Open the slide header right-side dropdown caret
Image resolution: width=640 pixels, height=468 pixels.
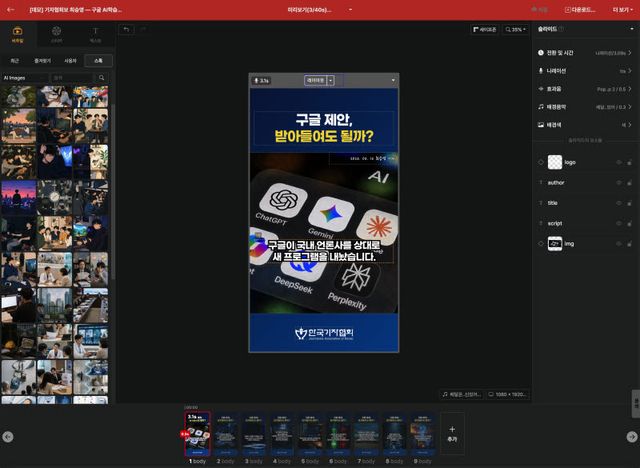(x=393, y=80)
